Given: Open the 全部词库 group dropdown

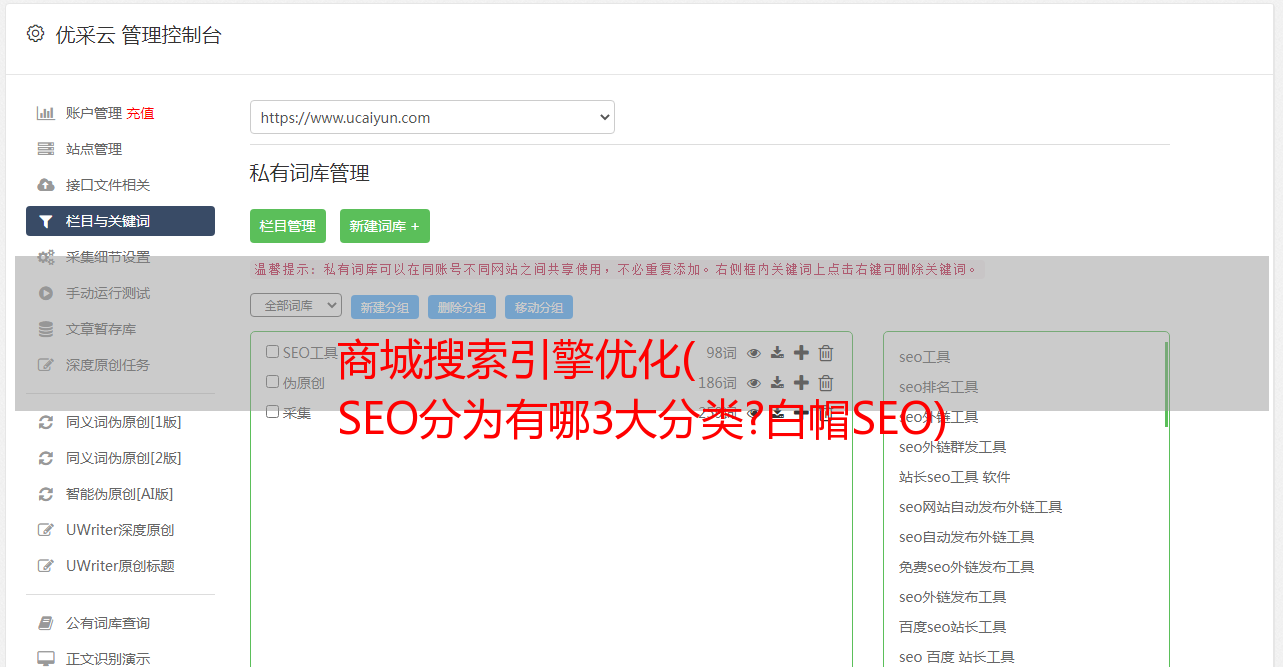Looking at the screenshot, I should (x=296, y=305).
